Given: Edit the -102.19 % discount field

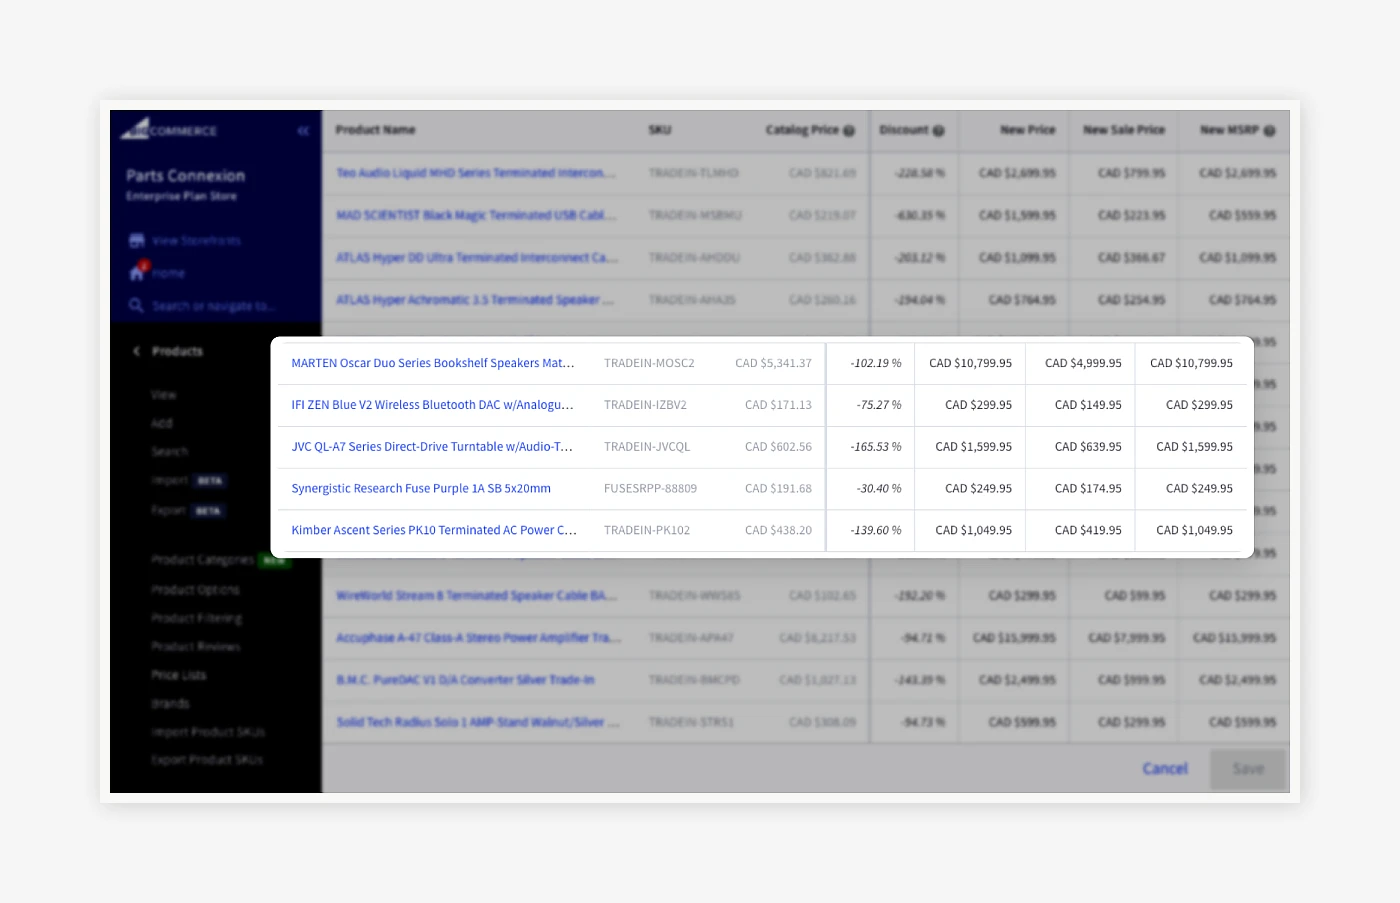Looking at the screenshot, I should [x=871, y=363].
